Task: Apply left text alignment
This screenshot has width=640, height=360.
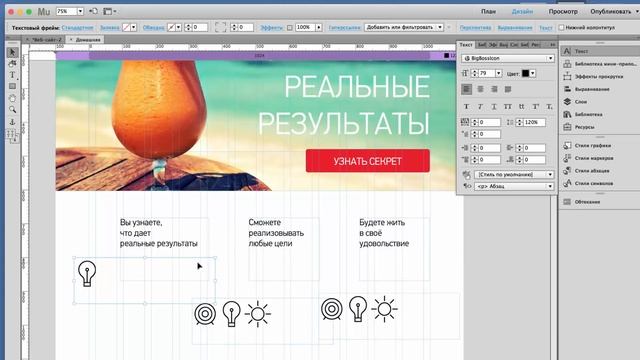Action: (467, 89)
